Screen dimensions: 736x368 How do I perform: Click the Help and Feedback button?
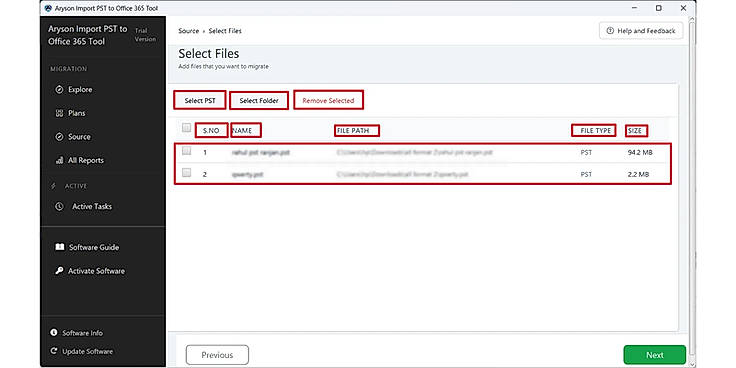(x=641, y=31)
